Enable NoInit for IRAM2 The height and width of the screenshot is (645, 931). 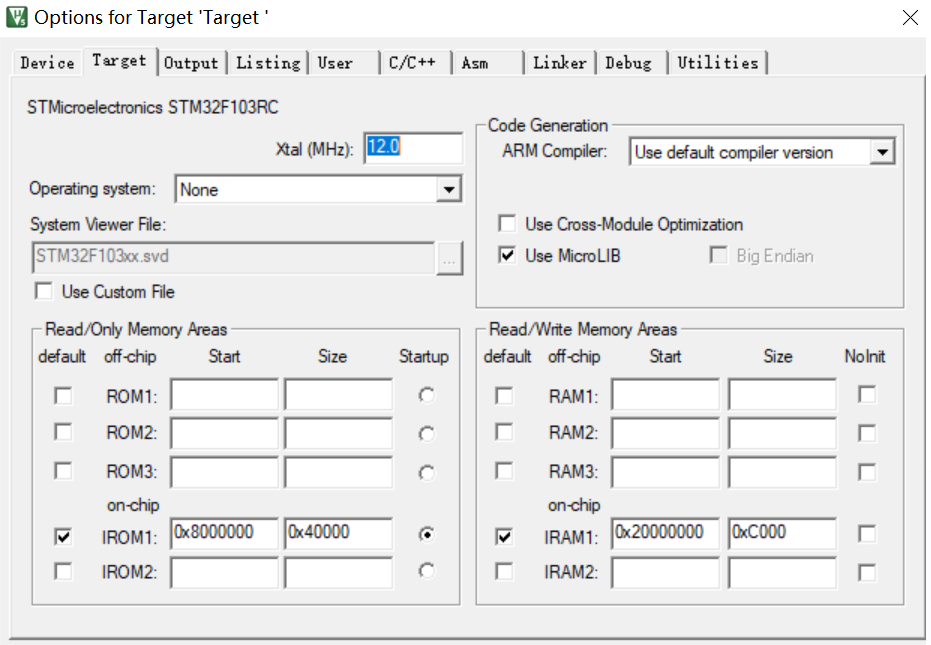pos(867,573)
